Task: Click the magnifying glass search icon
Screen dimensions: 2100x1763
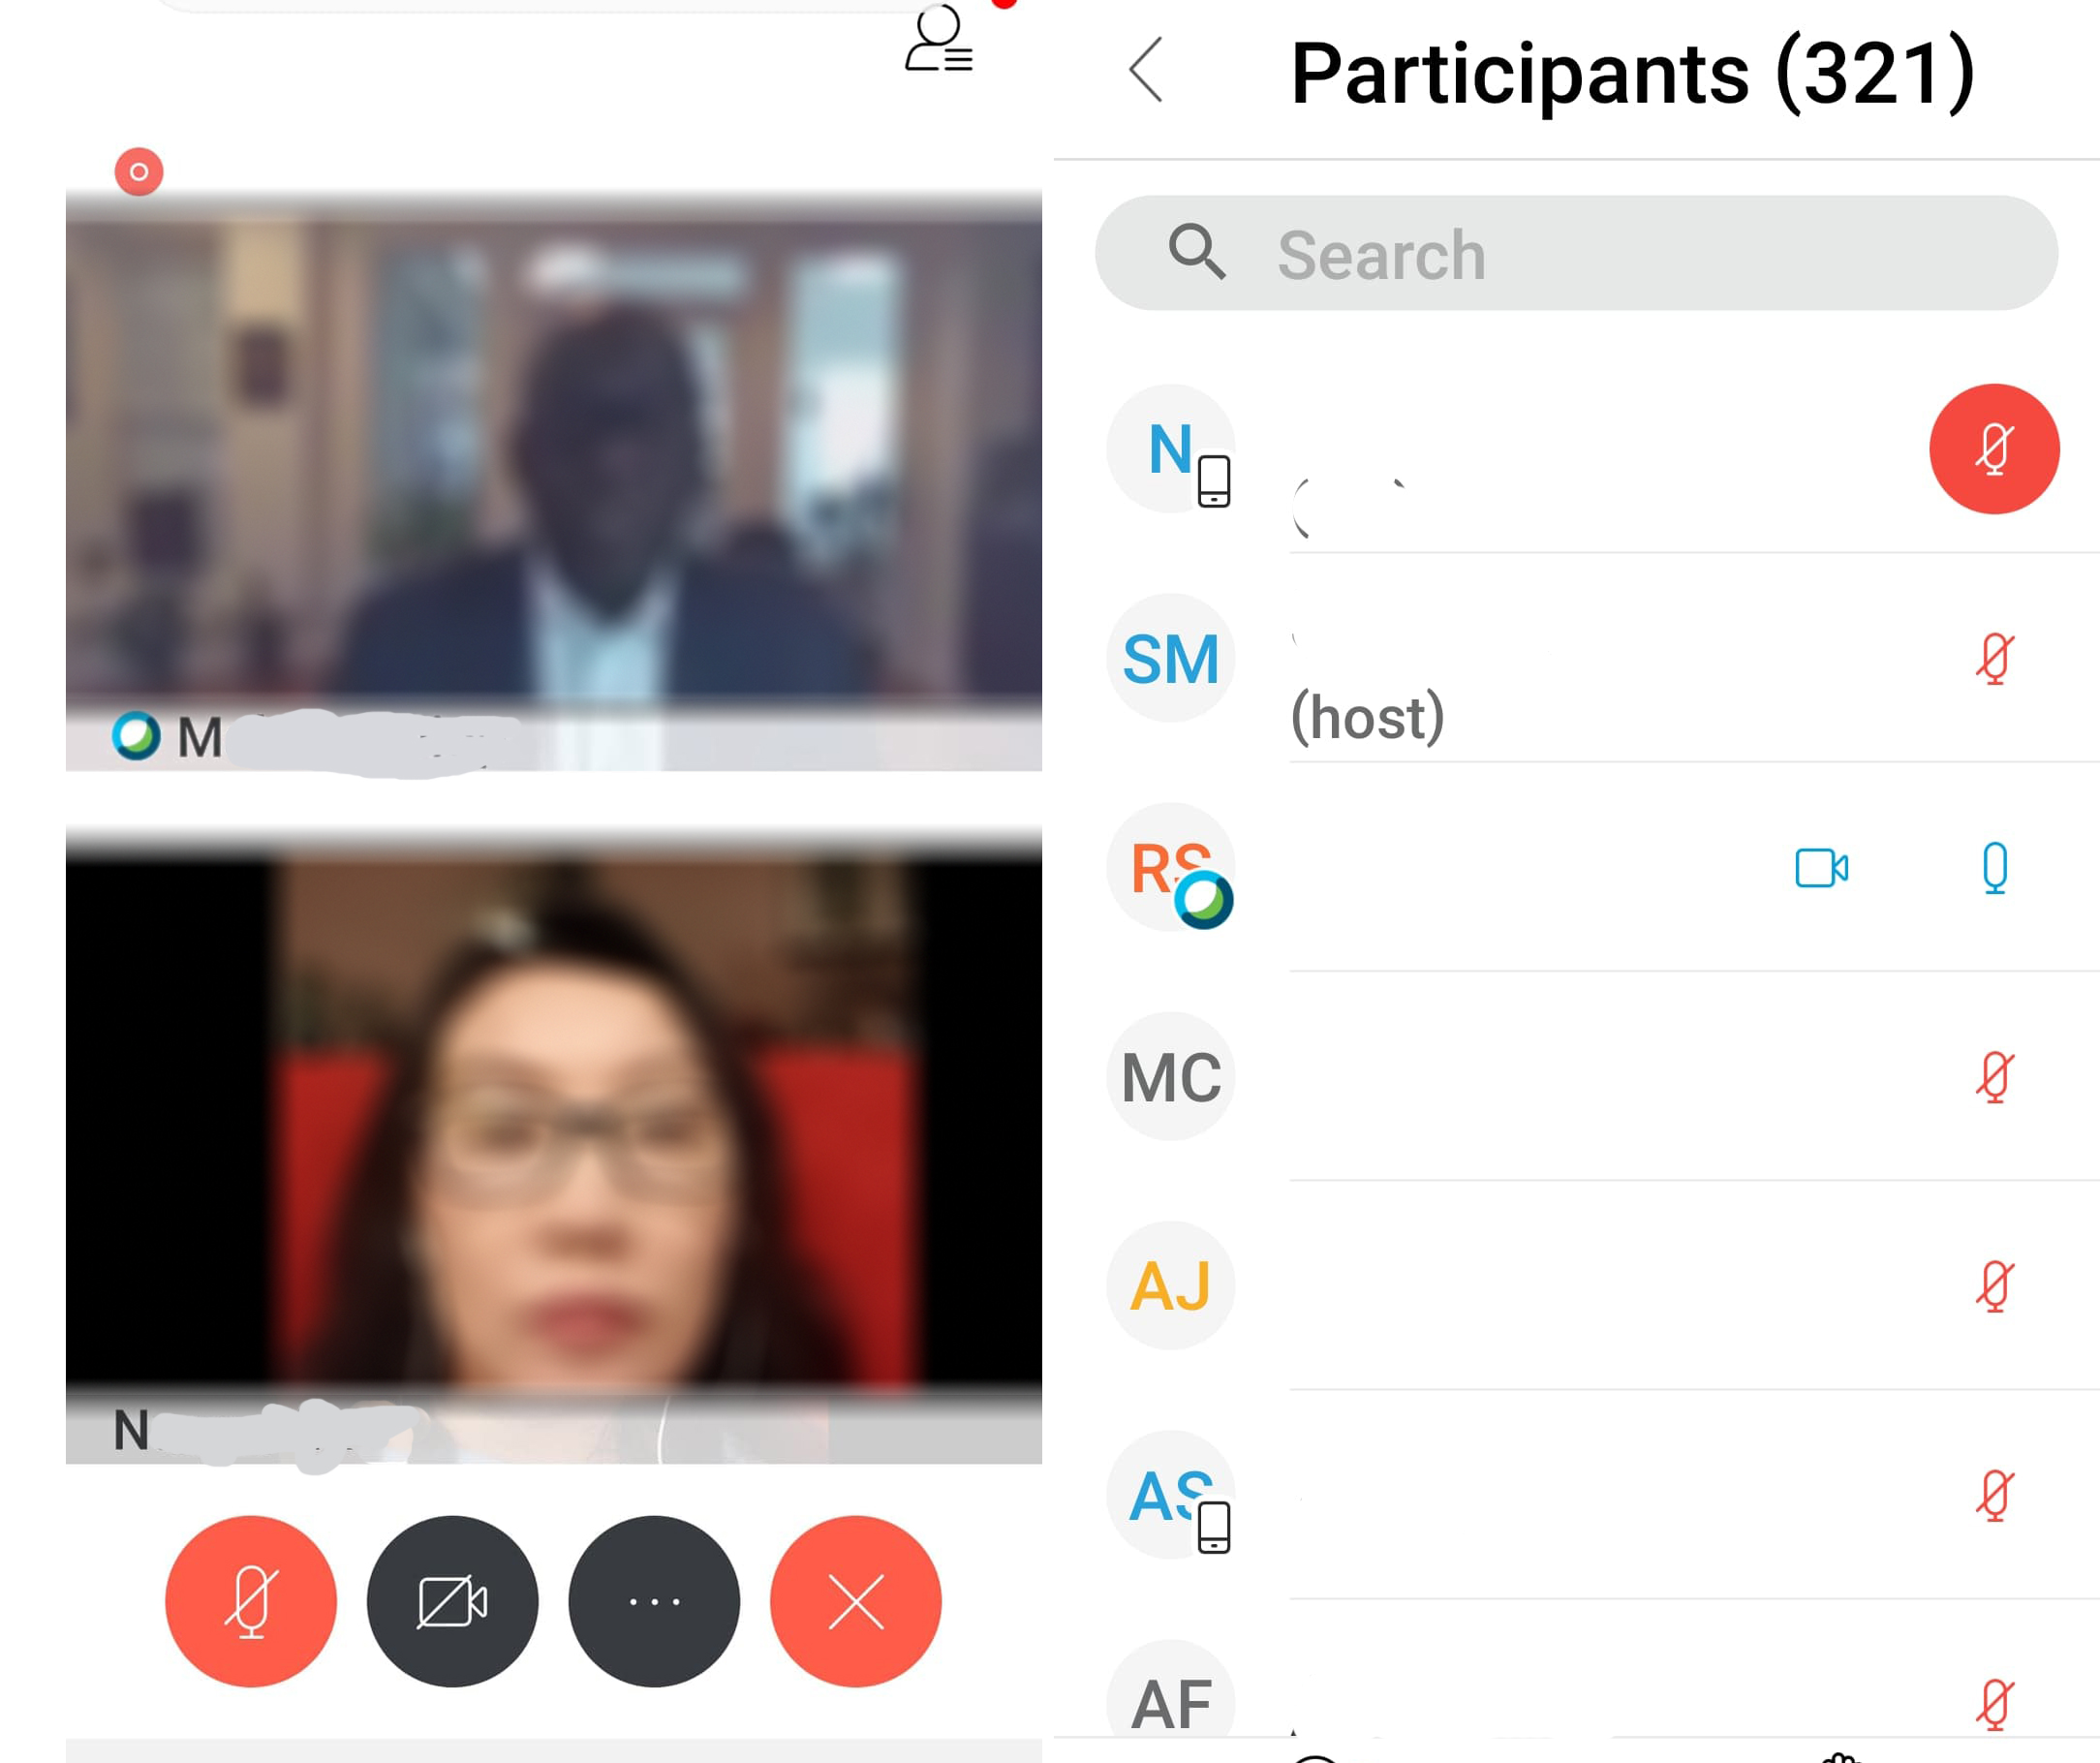Action: pyautogui.click(x=1196, y=252)
